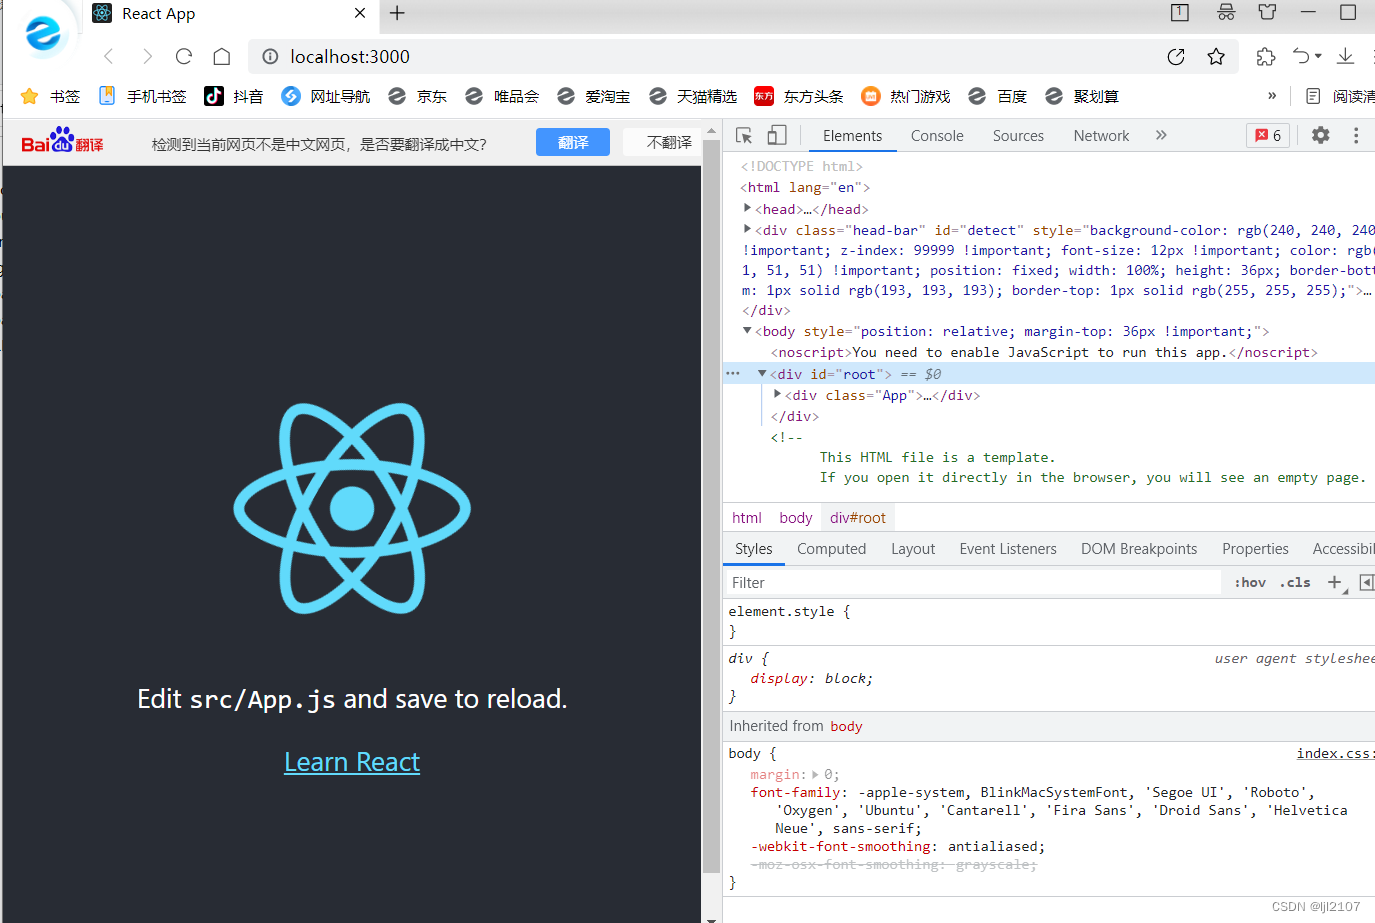Open the Properties tab

pyautogui.click(x=1255, y=549)
